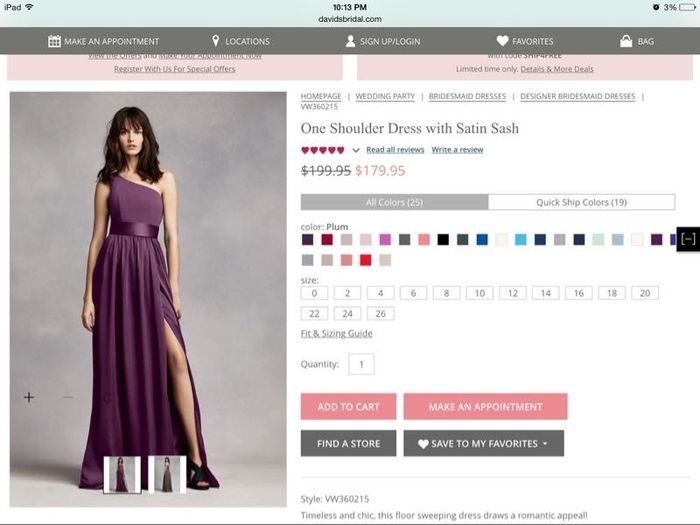Open the shopping Bag icon

pos(625,41)
